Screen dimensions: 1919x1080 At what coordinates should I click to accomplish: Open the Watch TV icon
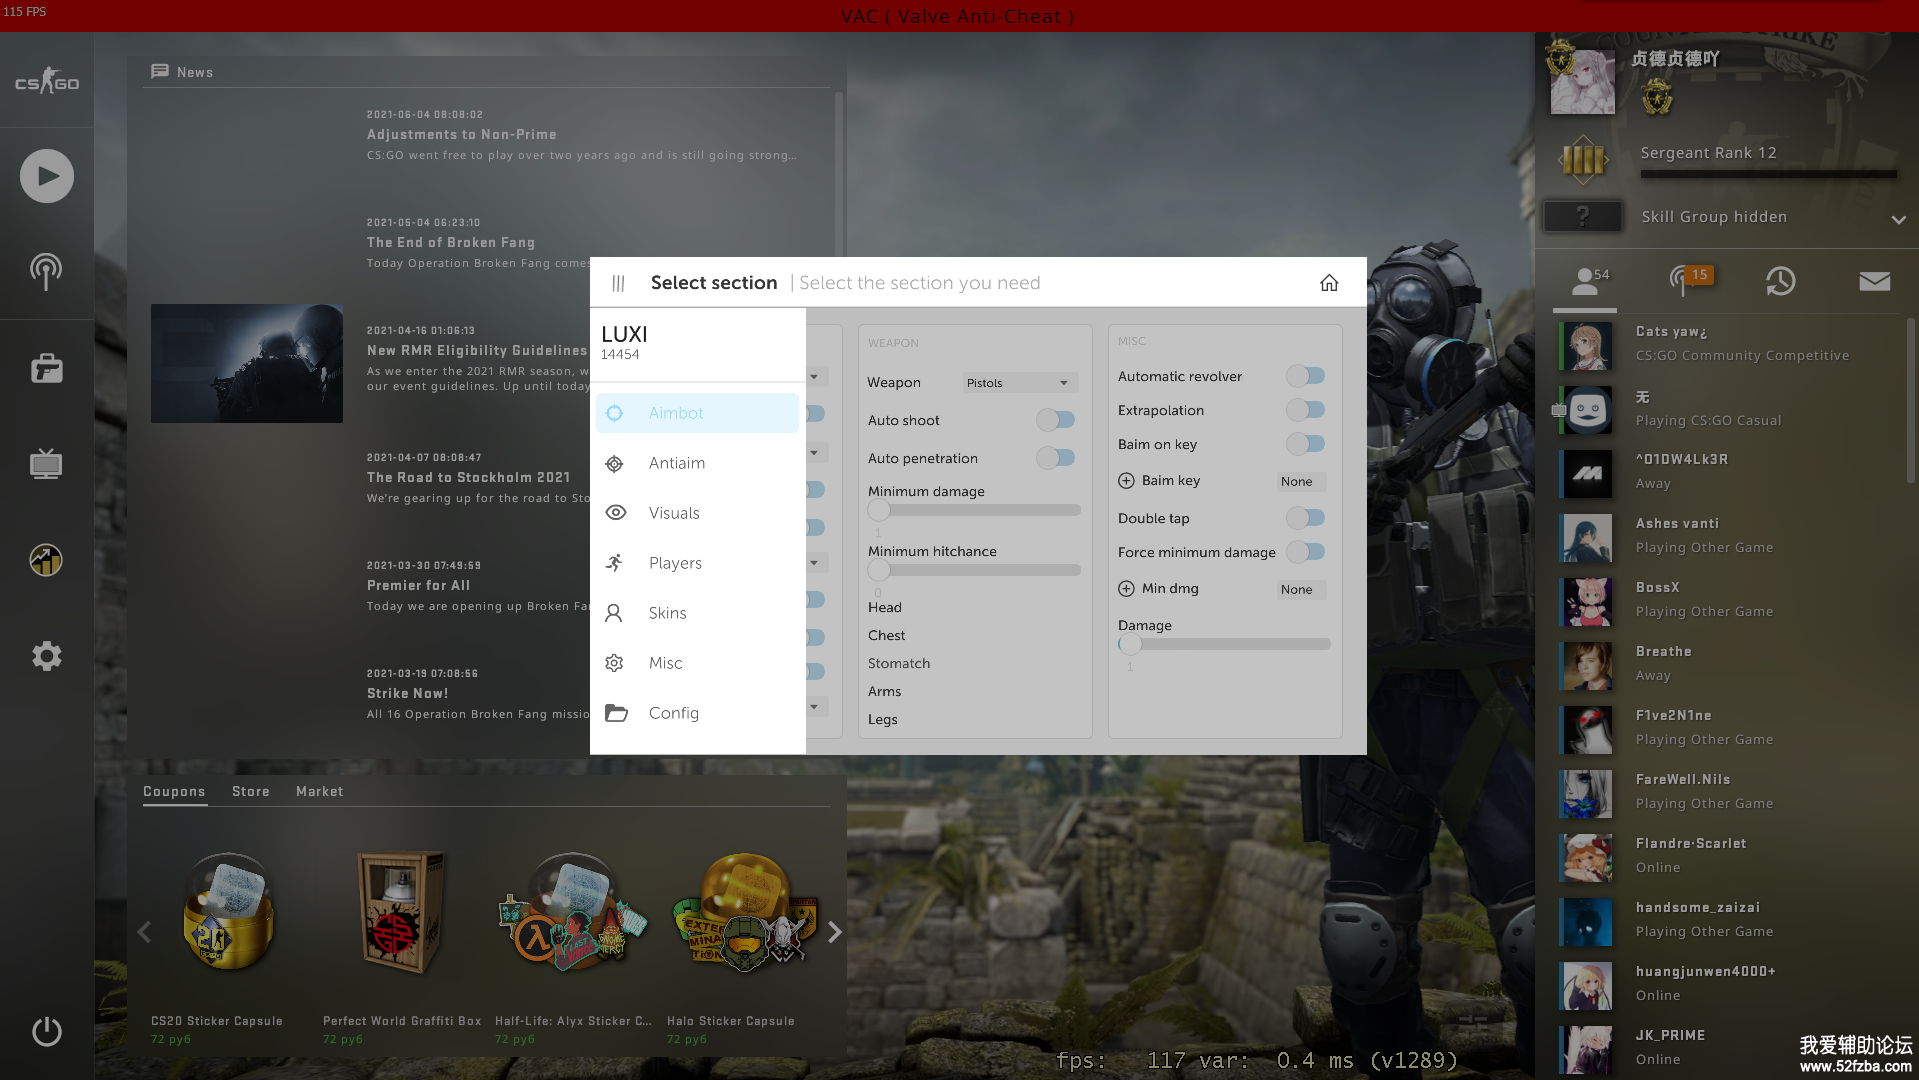[x=46, y=464]
